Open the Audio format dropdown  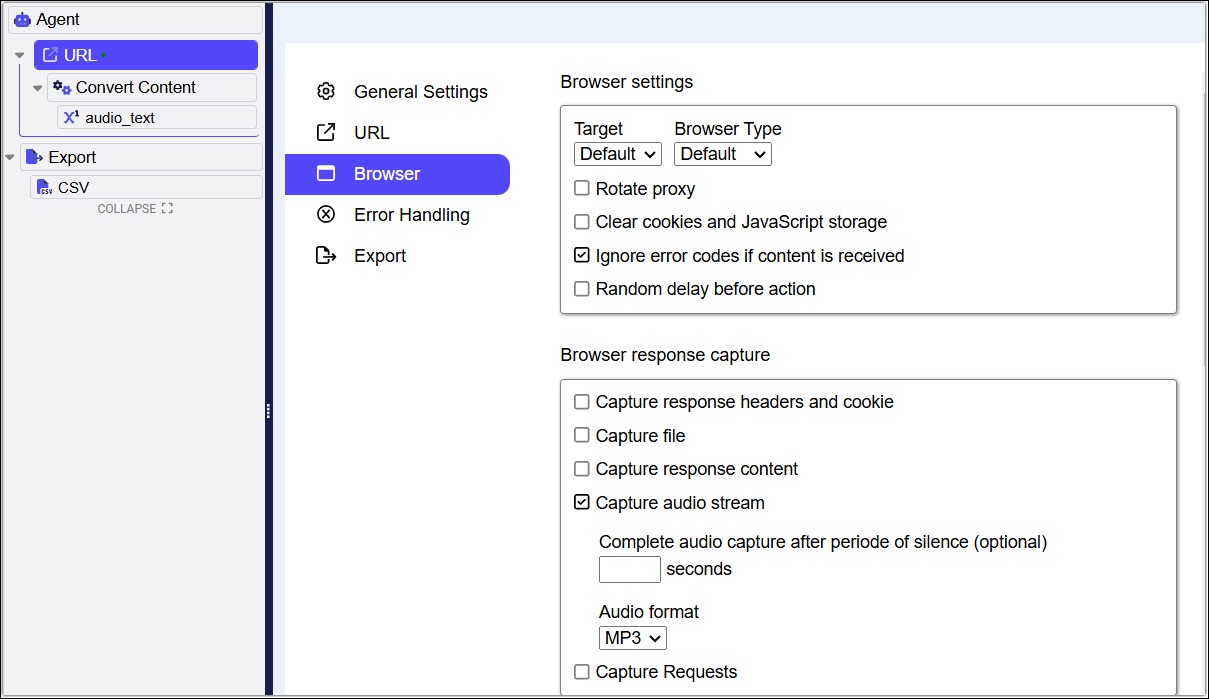[632, 637]
